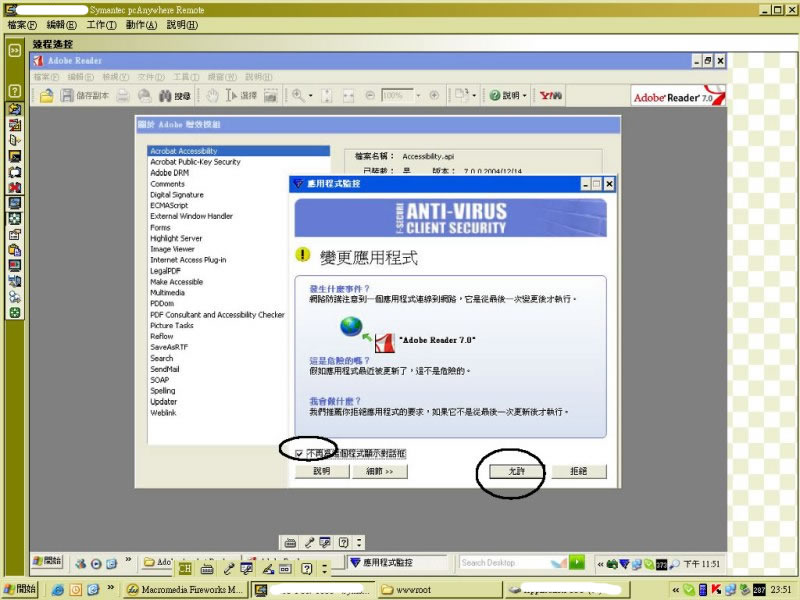
Task: Select Adobe DRM in plug-in list
Action: click(169, 173)
